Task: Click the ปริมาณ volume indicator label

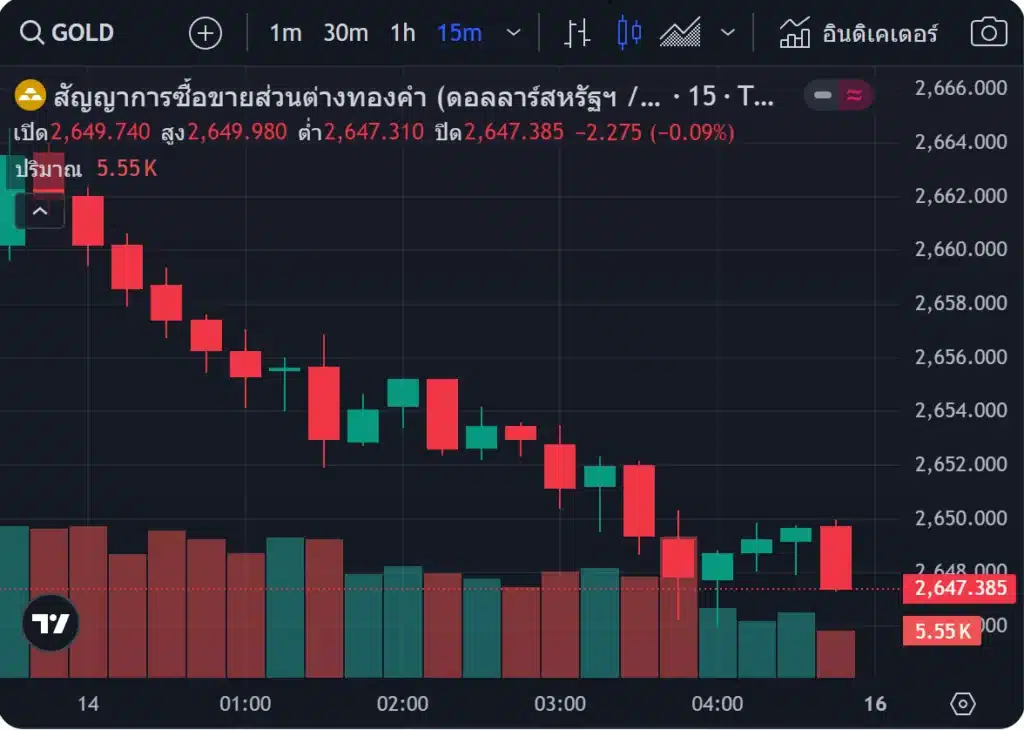Action: [x=48, y=169]
